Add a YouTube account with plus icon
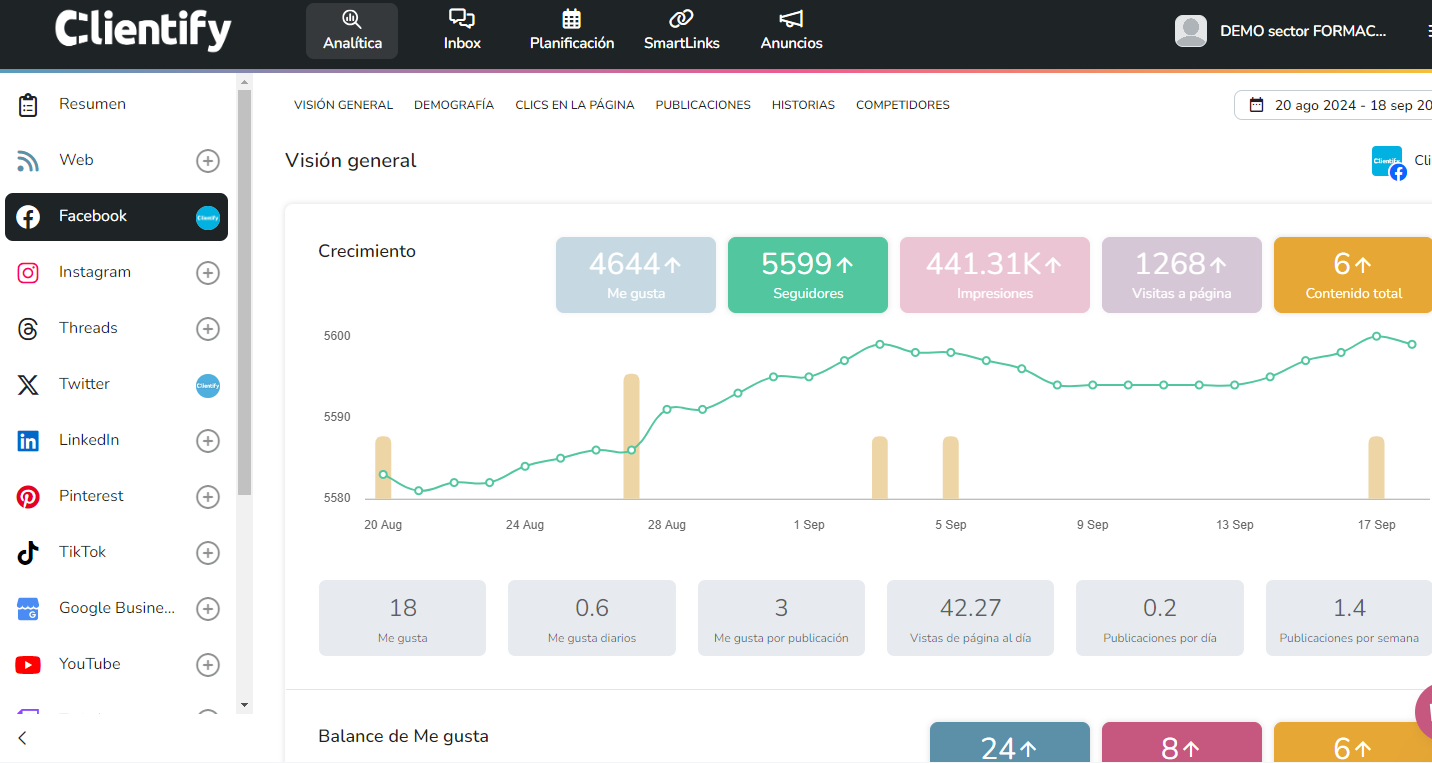The width and height of the screenshot is (1432, 763). point(207,665)
